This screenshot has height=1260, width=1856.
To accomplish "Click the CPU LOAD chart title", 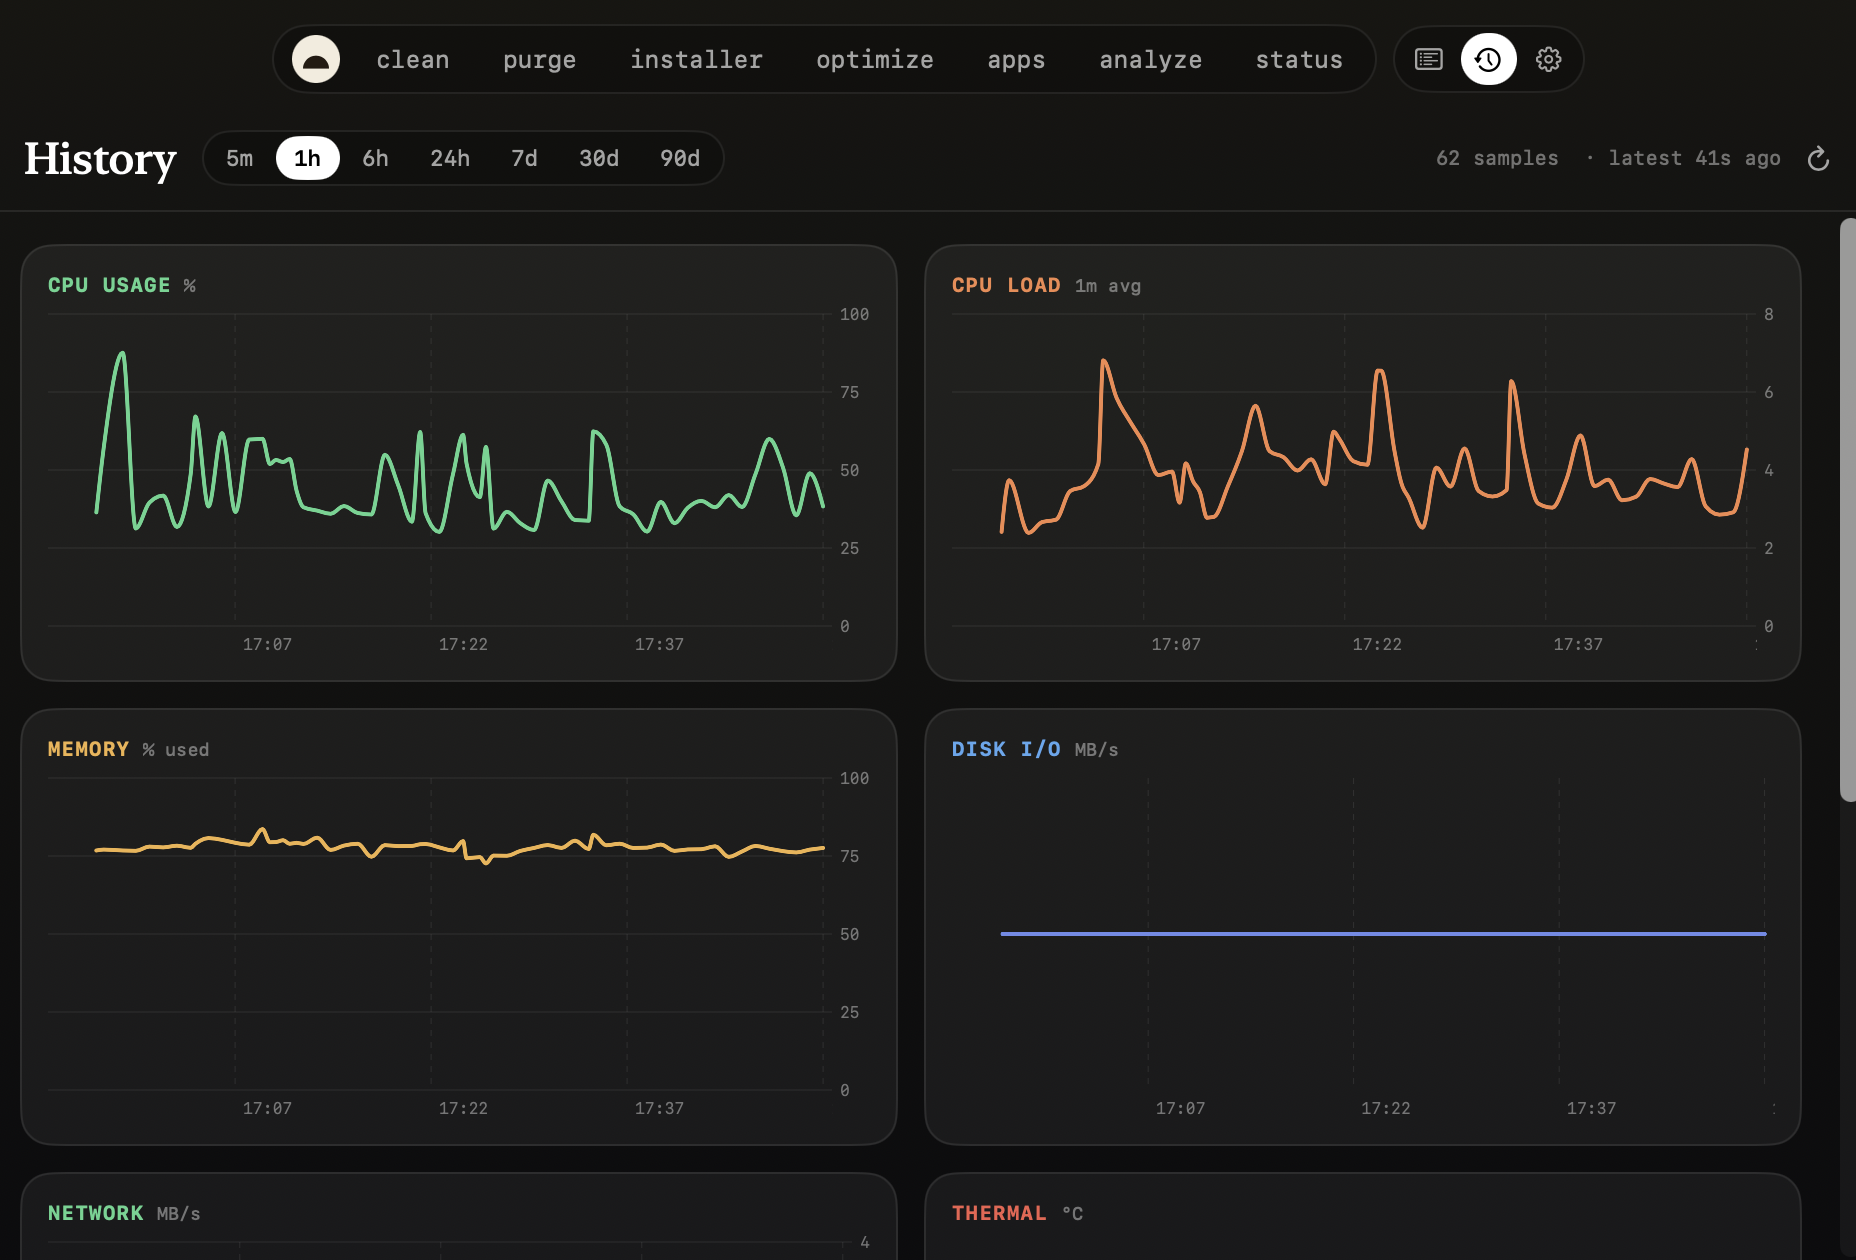I will pos(1006,285).
